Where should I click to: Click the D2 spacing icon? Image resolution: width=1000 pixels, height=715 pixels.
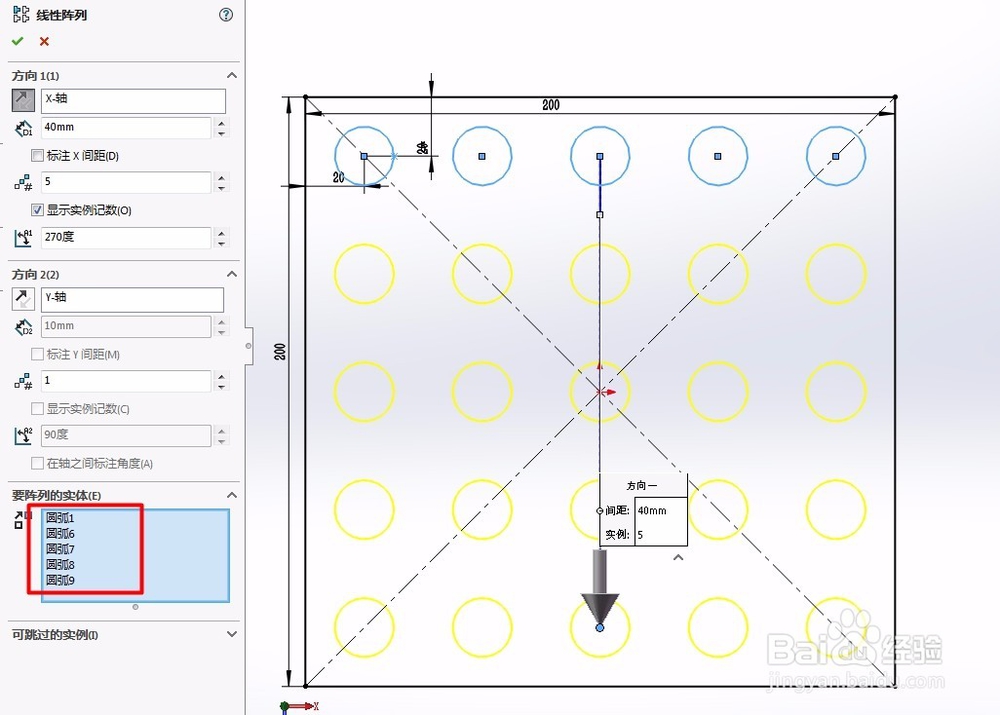pos(24,327)
